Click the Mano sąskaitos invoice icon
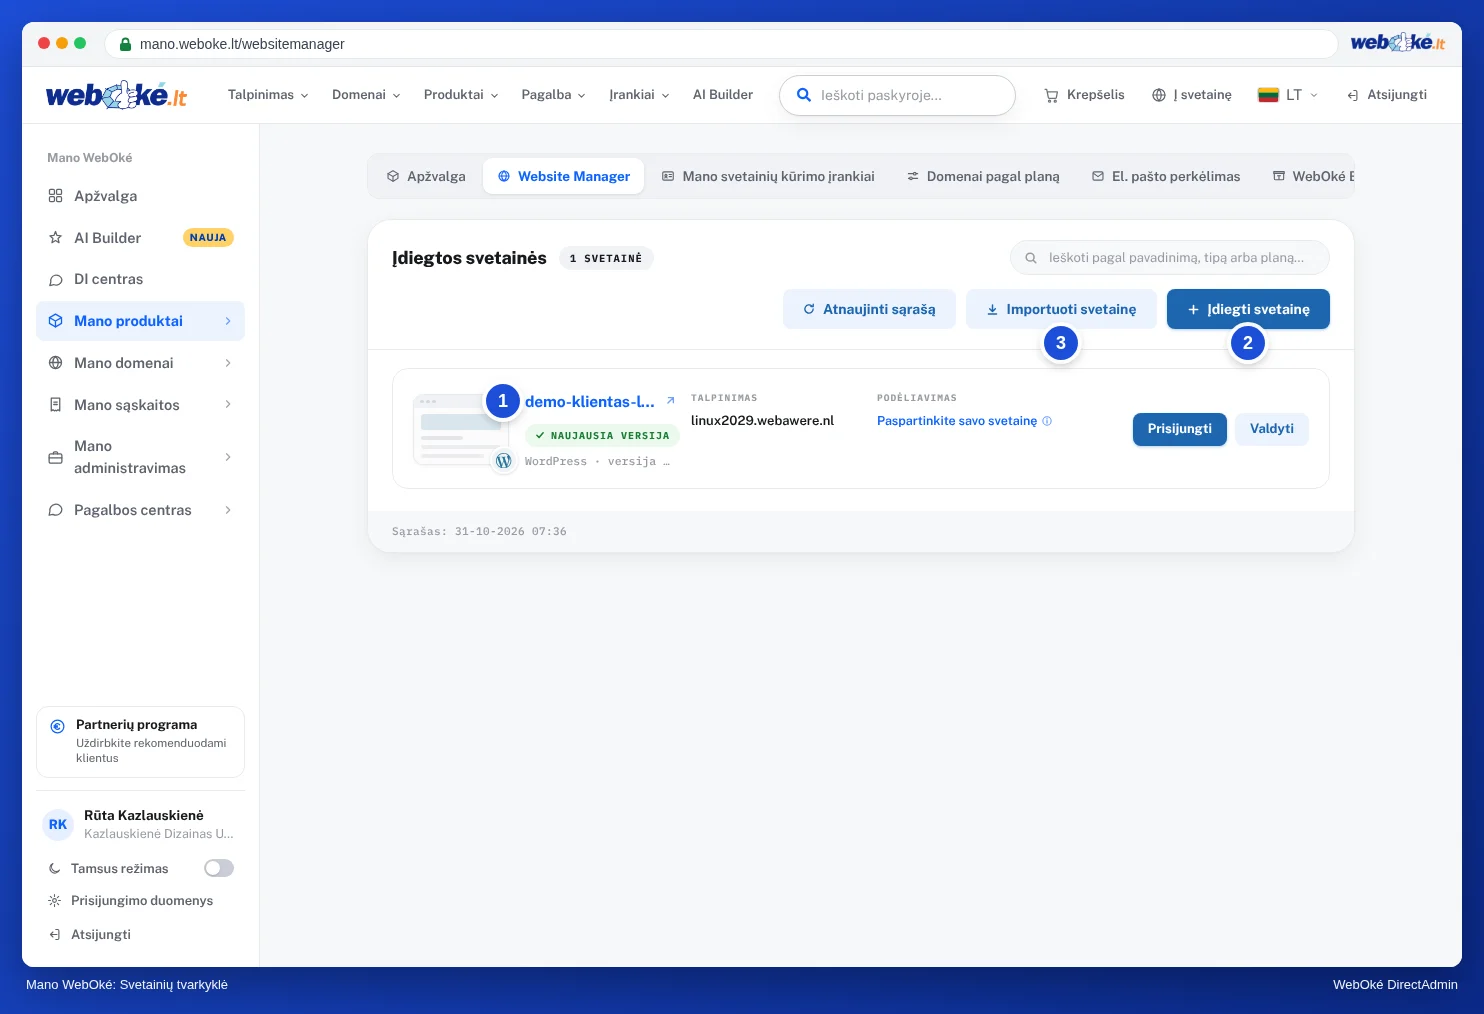This screenshot has width=1484, height=1014. pyautogui.click(x=56, y=405)
